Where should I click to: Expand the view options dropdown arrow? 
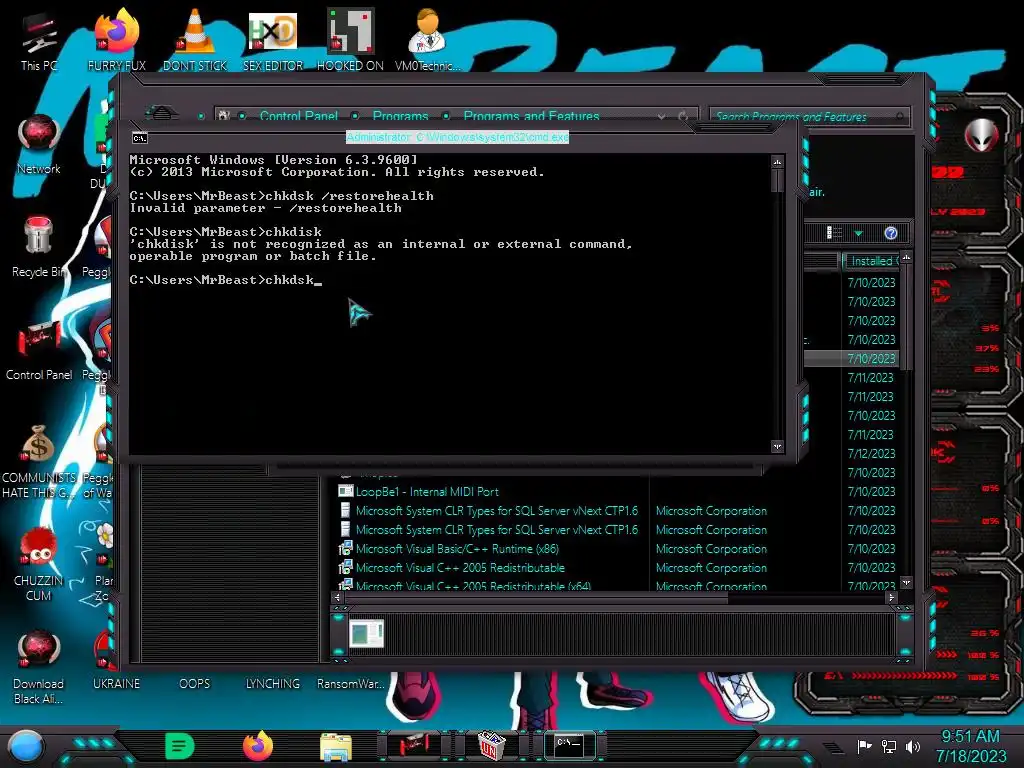pos(858,233)
